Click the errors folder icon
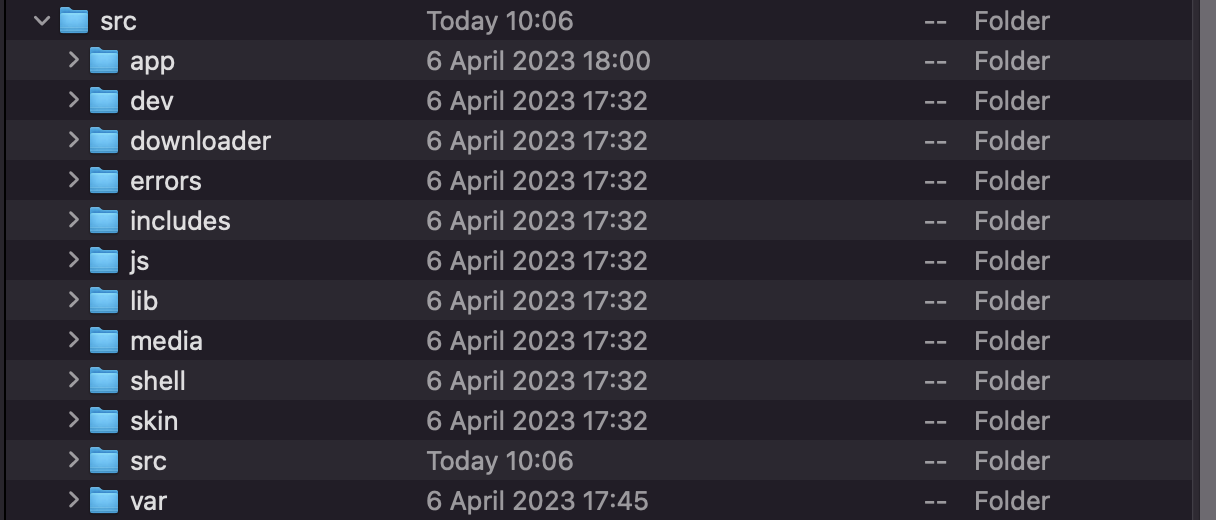The height and width of the screenshot is (520, 1216). (x=104, y=181)
